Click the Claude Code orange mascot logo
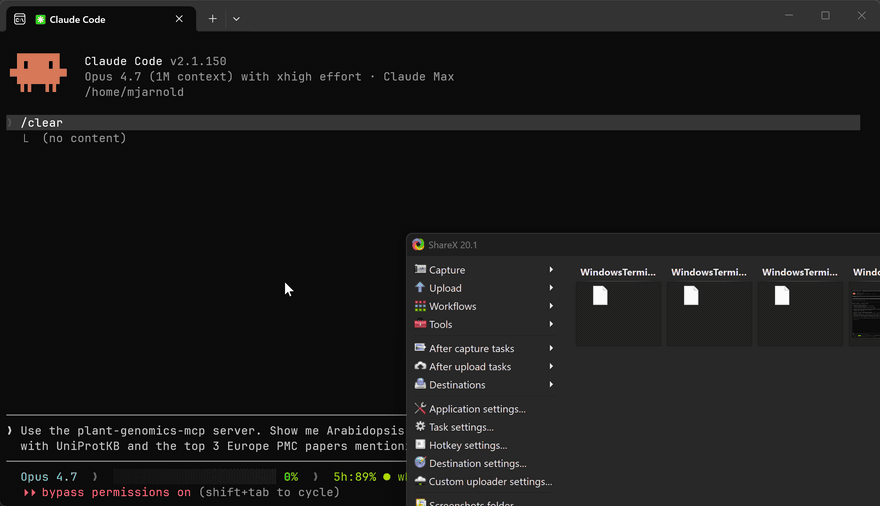 pos(38,72)
